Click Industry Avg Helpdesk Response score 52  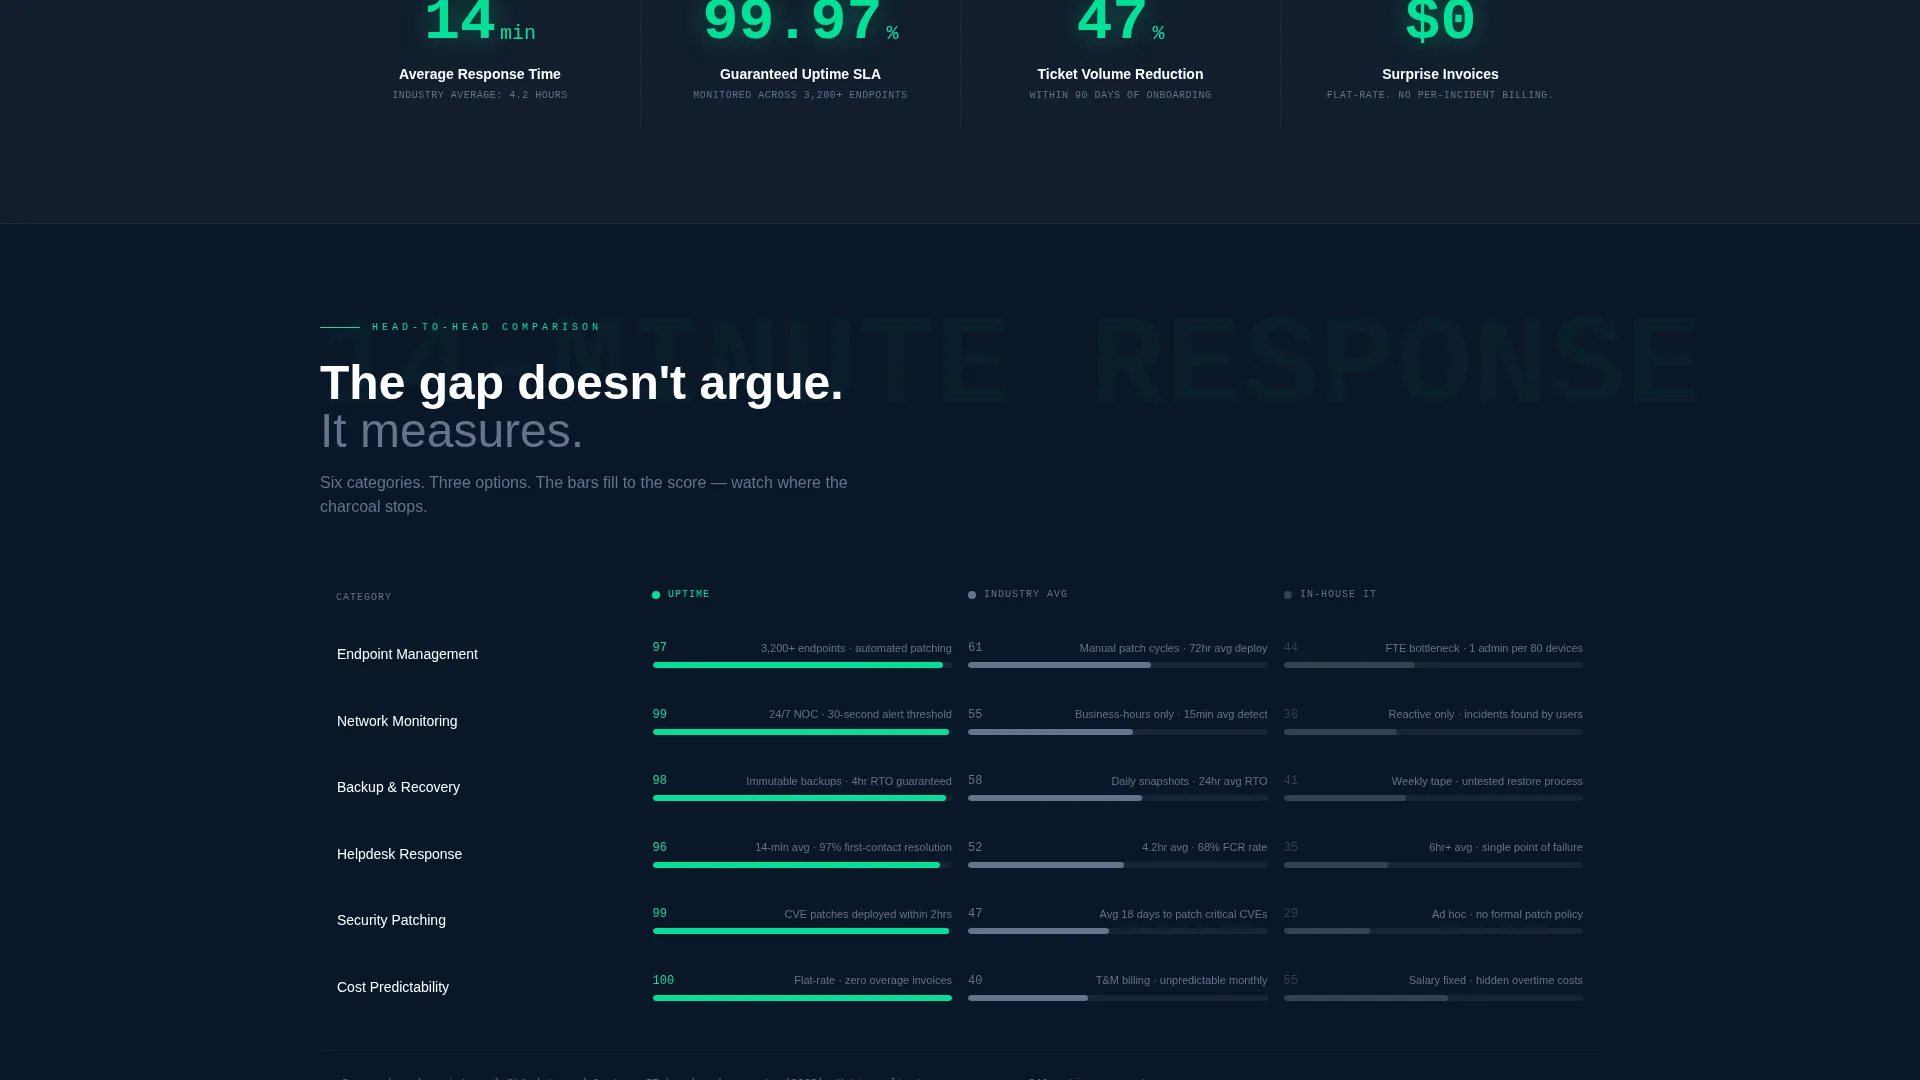tap(975, 847)
